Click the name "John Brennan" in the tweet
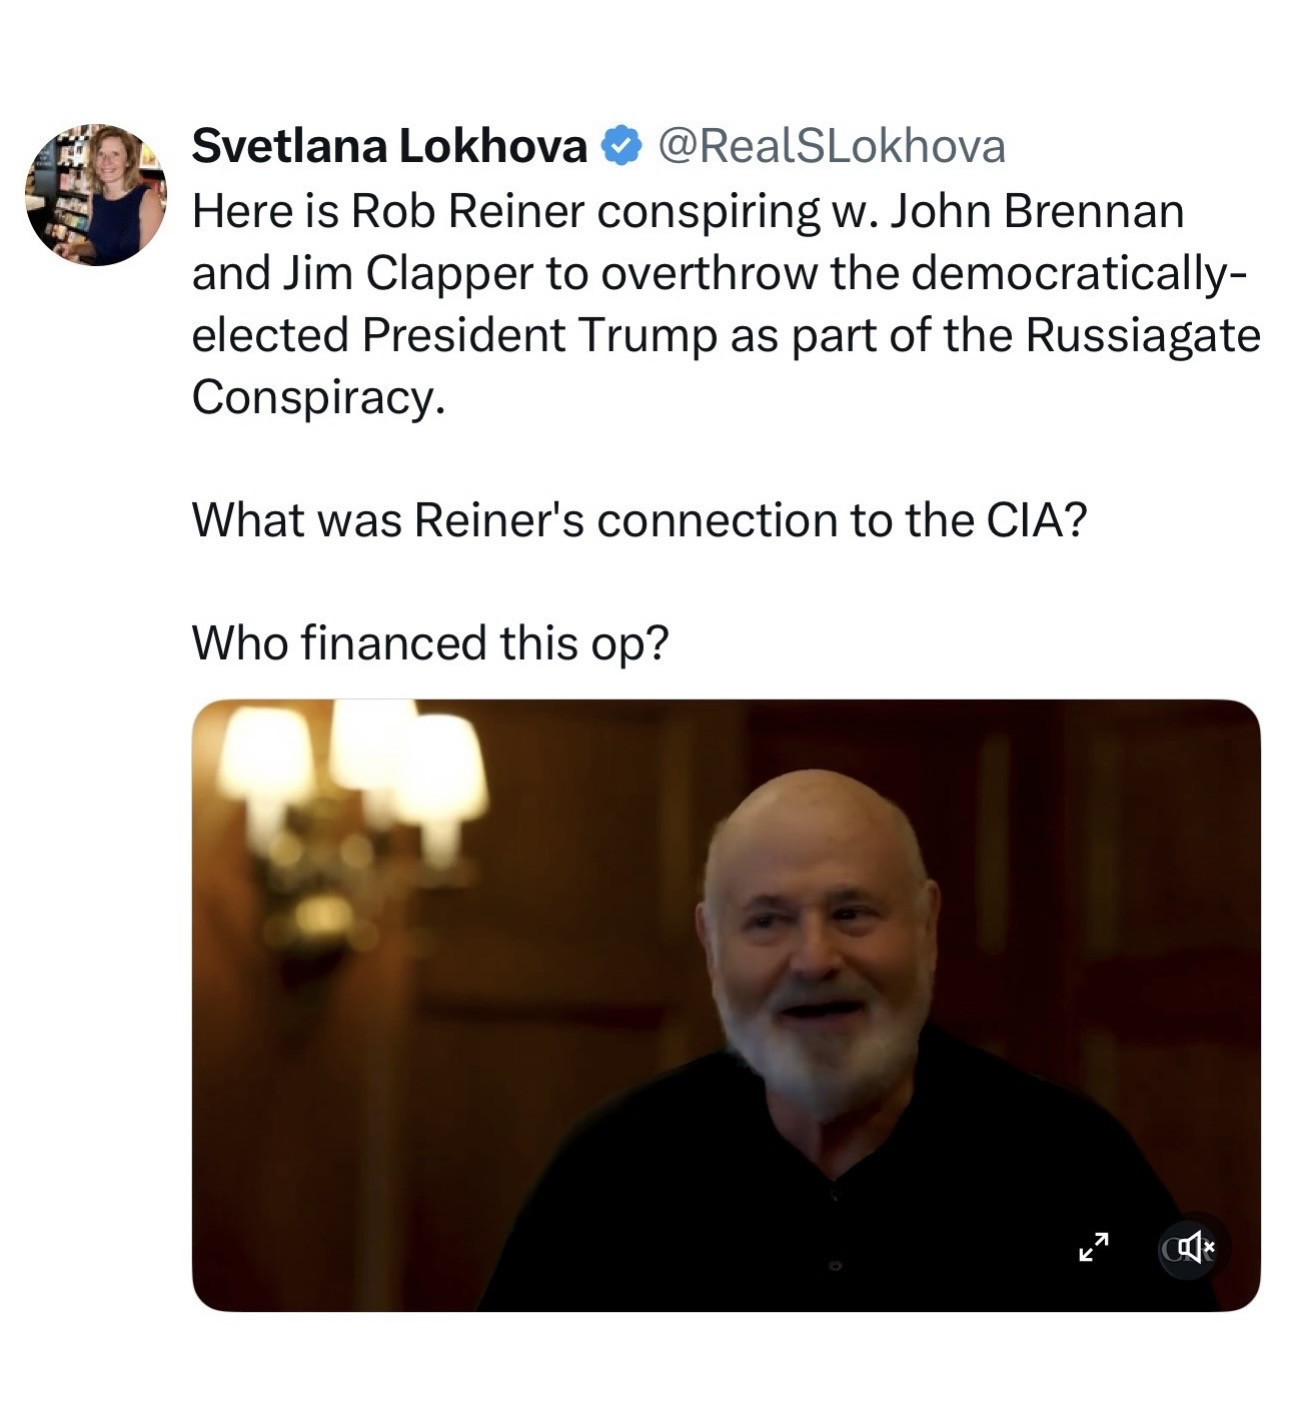 coord(1036,211)
